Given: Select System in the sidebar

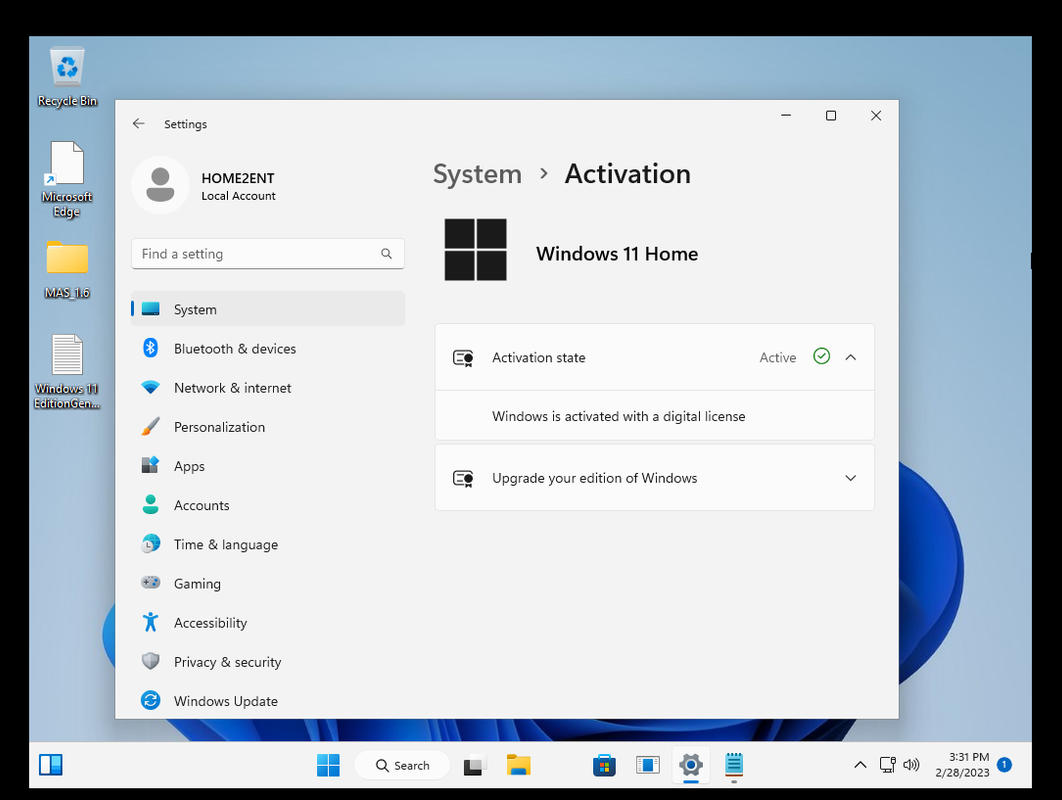Looking at the screenshot, I should click(x=268, y=309).
